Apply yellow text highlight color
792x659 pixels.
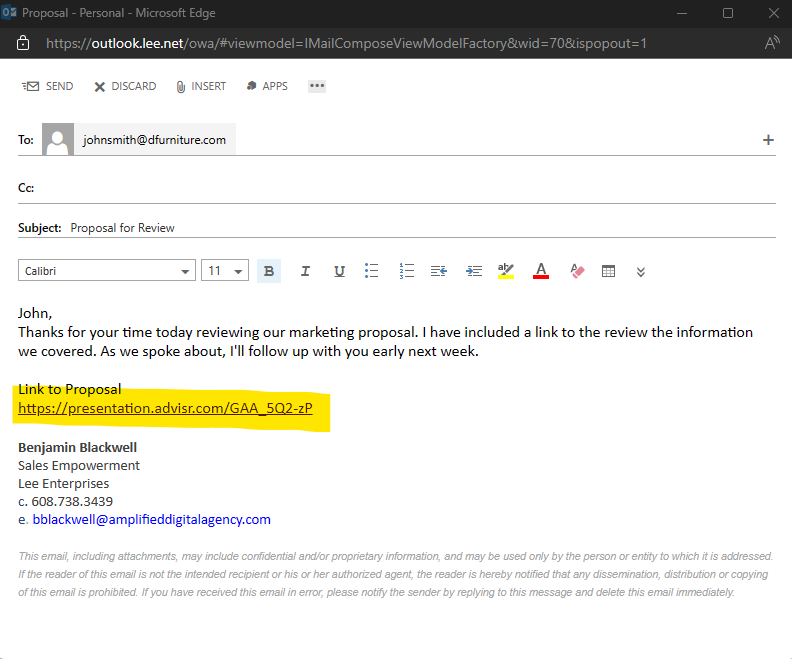506,271
